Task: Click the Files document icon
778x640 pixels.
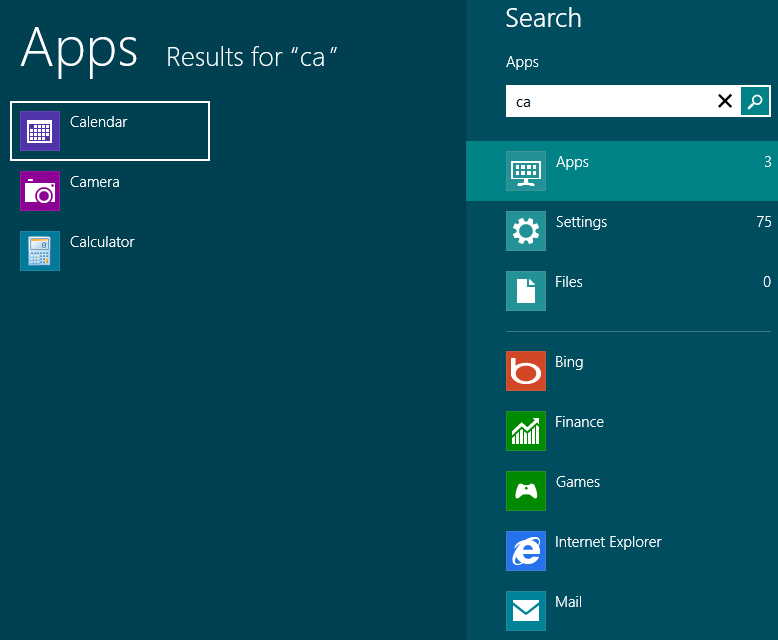Action: pyautogui.click(x=526, y=291)
